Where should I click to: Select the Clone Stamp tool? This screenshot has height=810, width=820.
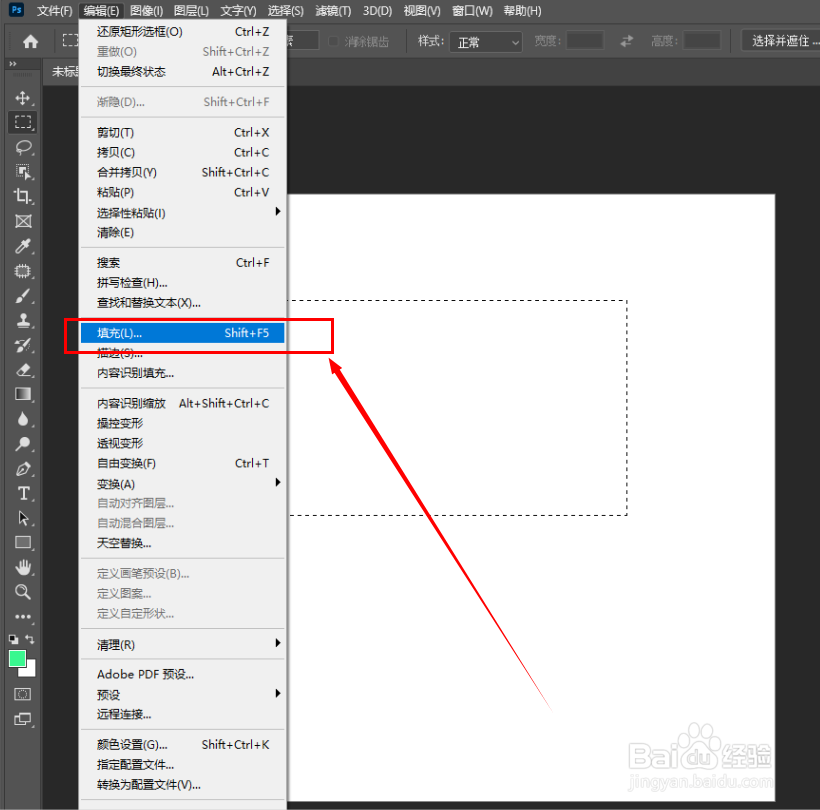coord(22,321)
